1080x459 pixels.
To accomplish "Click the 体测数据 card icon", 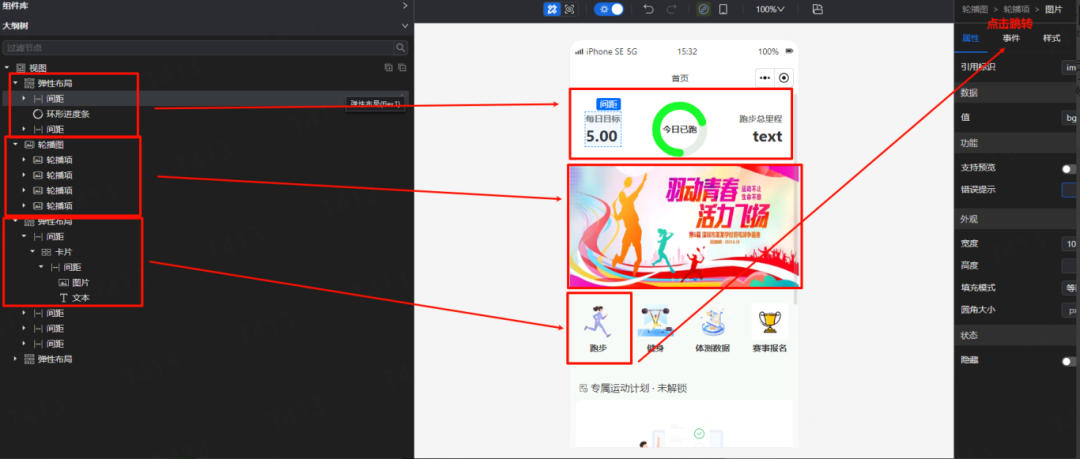I will click(712, 321).
